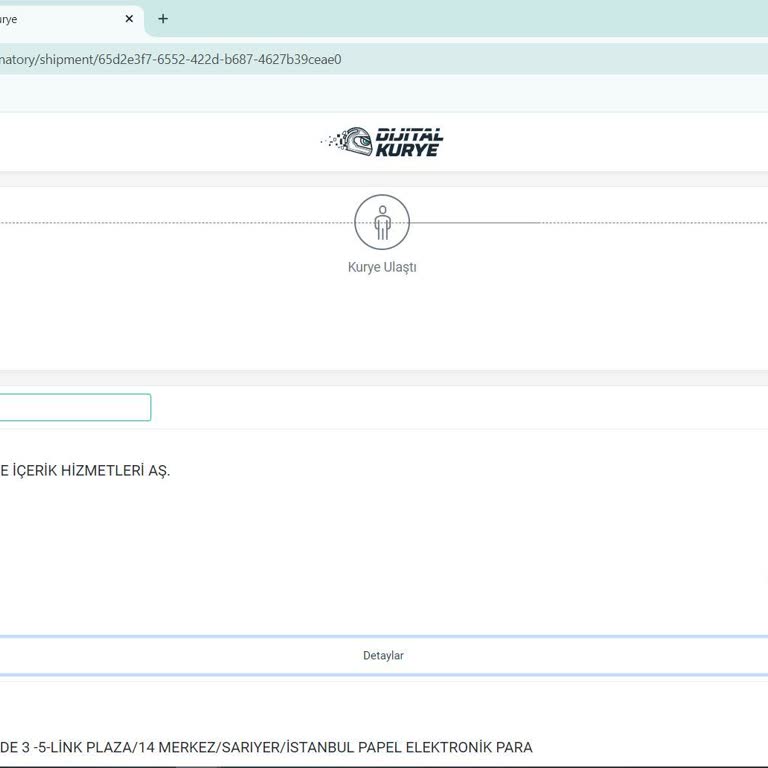Click blank status card area below Kurye Ulaştı
Viewport: 768px width, 768px height.
point(384,323)
